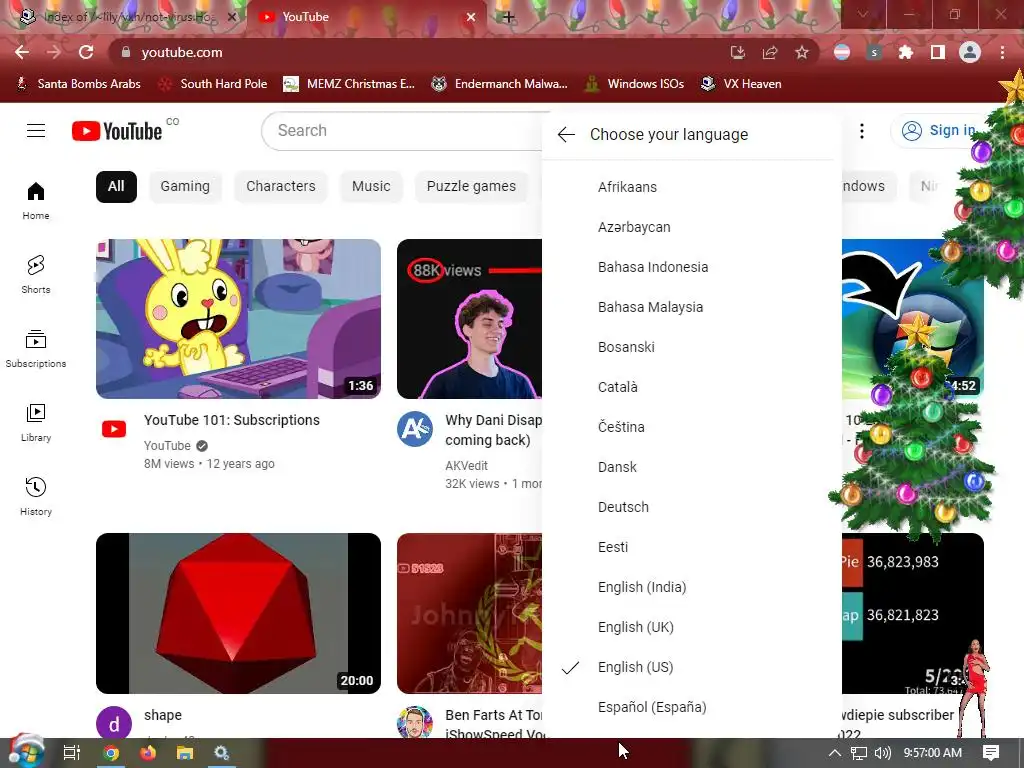Open Library in the sidebar
This screenshot has height=768, width=1024.
click(36, 423)
